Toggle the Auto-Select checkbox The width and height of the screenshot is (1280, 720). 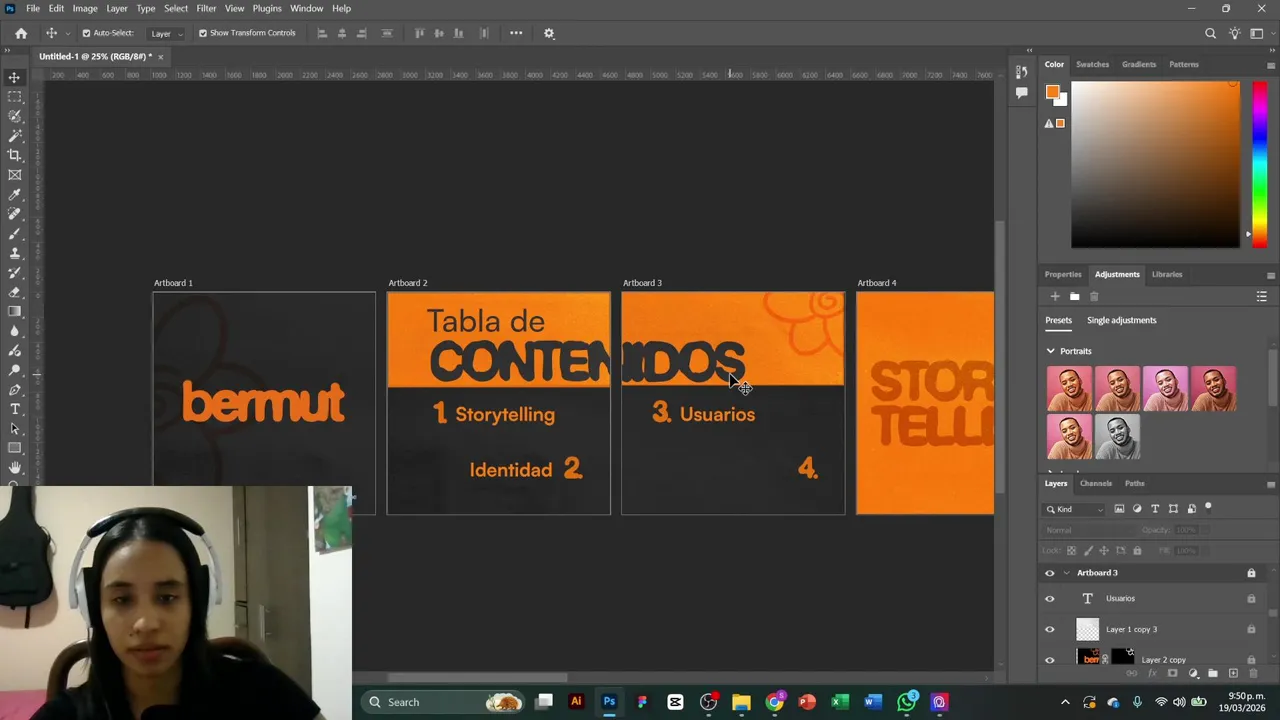point(86,33)
